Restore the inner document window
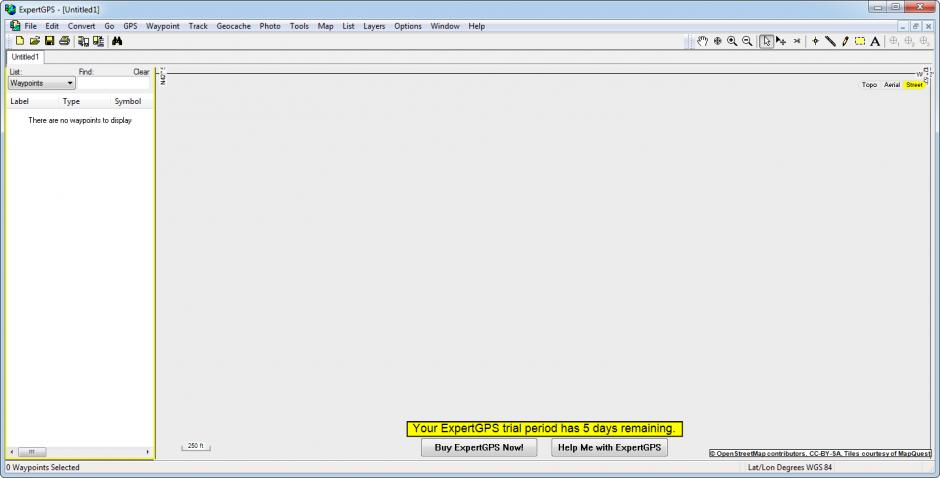Screen dimensions: 940x478 point(915,26)
